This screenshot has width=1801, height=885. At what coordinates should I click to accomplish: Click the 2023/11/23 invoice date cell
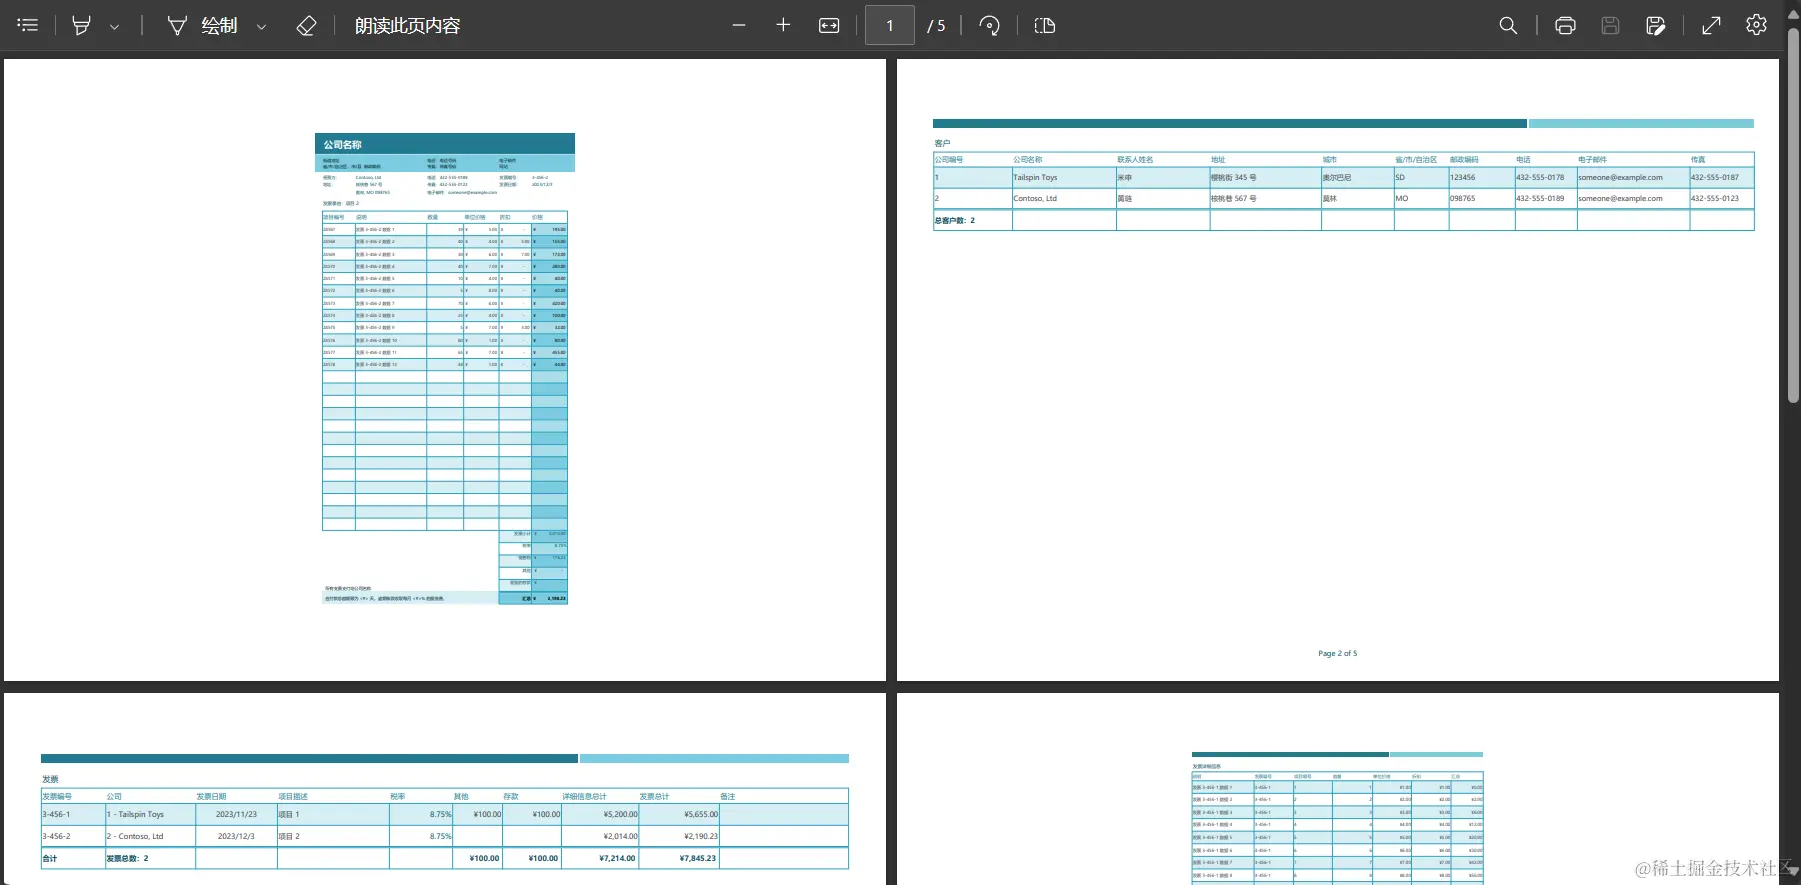[236, 814]
